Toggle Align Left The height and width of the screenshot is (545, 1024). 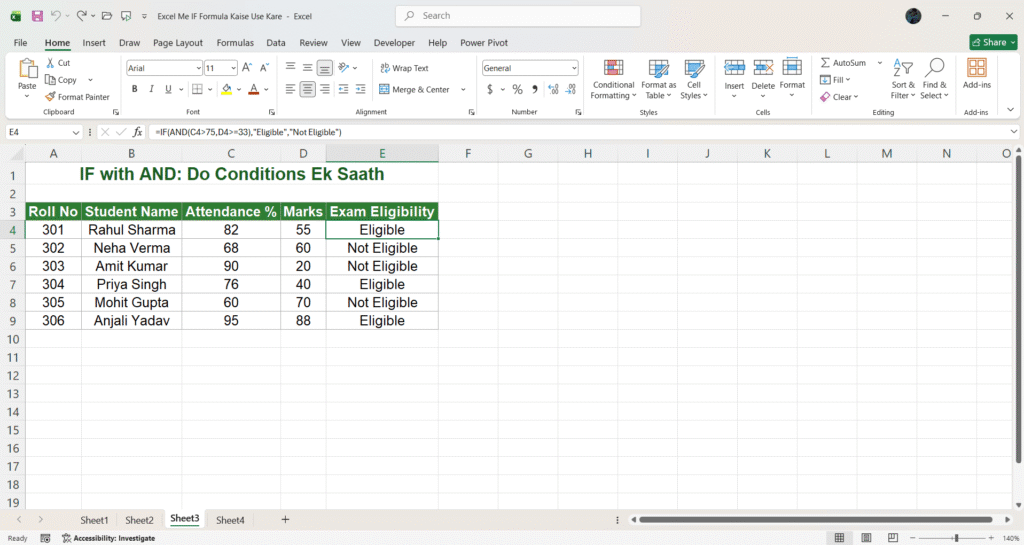pos(291,89)
